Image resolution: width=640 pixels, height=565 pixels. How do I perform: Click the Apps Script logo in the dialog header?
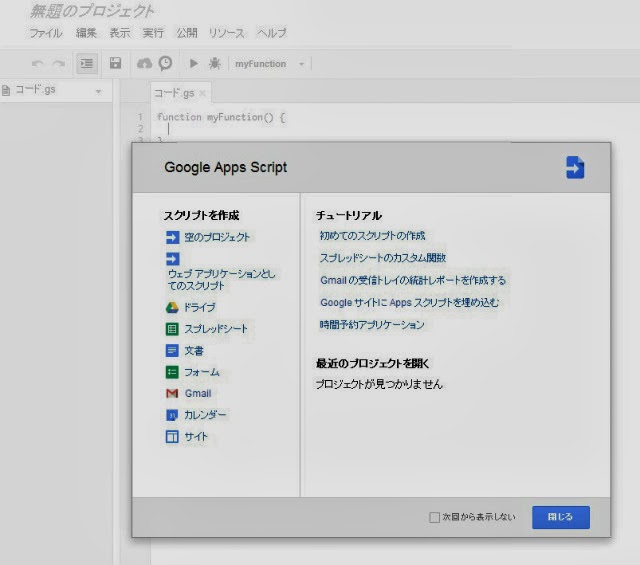click(575, 167)
